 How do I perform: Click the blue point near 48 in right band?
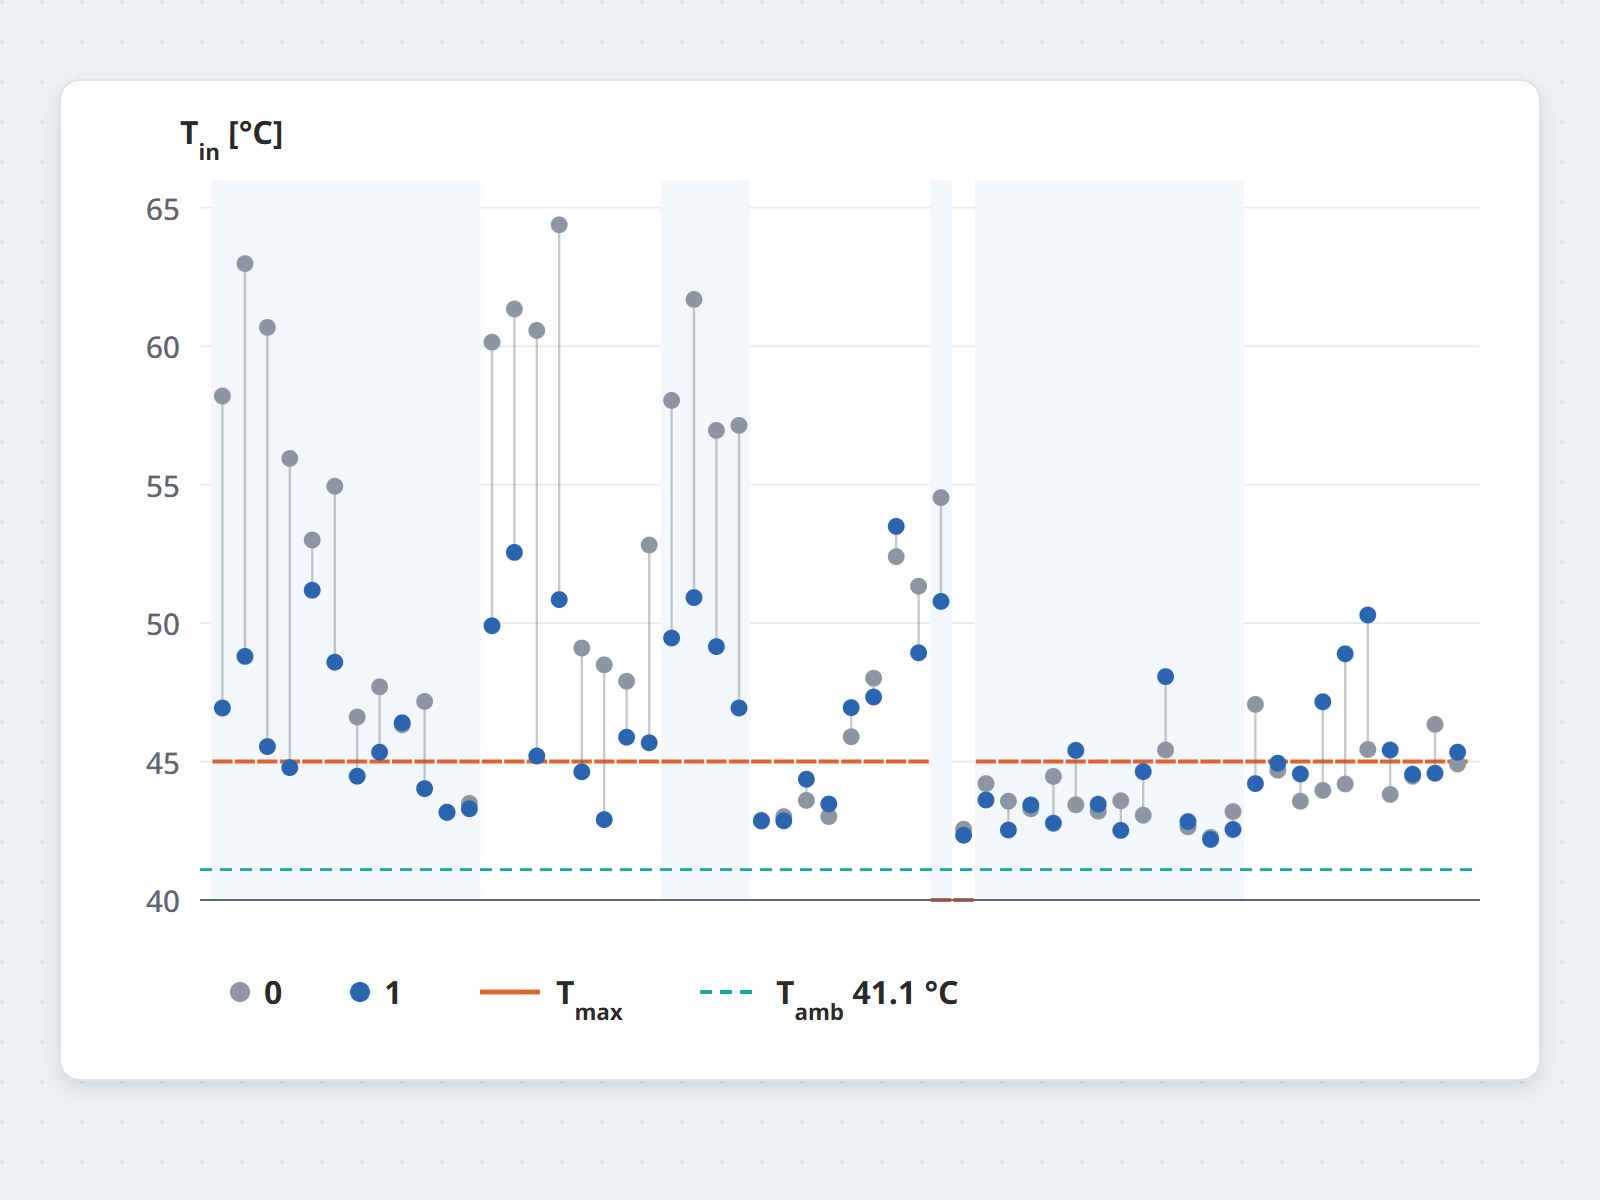click(1166, 677)
